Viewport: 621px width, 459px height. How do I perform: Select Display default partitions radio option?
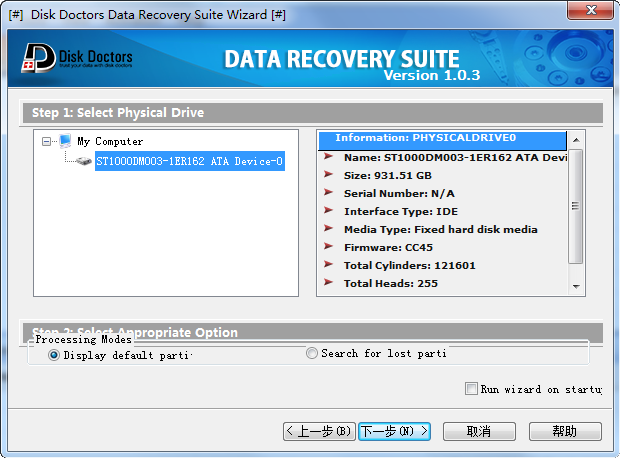click(54, 355)
